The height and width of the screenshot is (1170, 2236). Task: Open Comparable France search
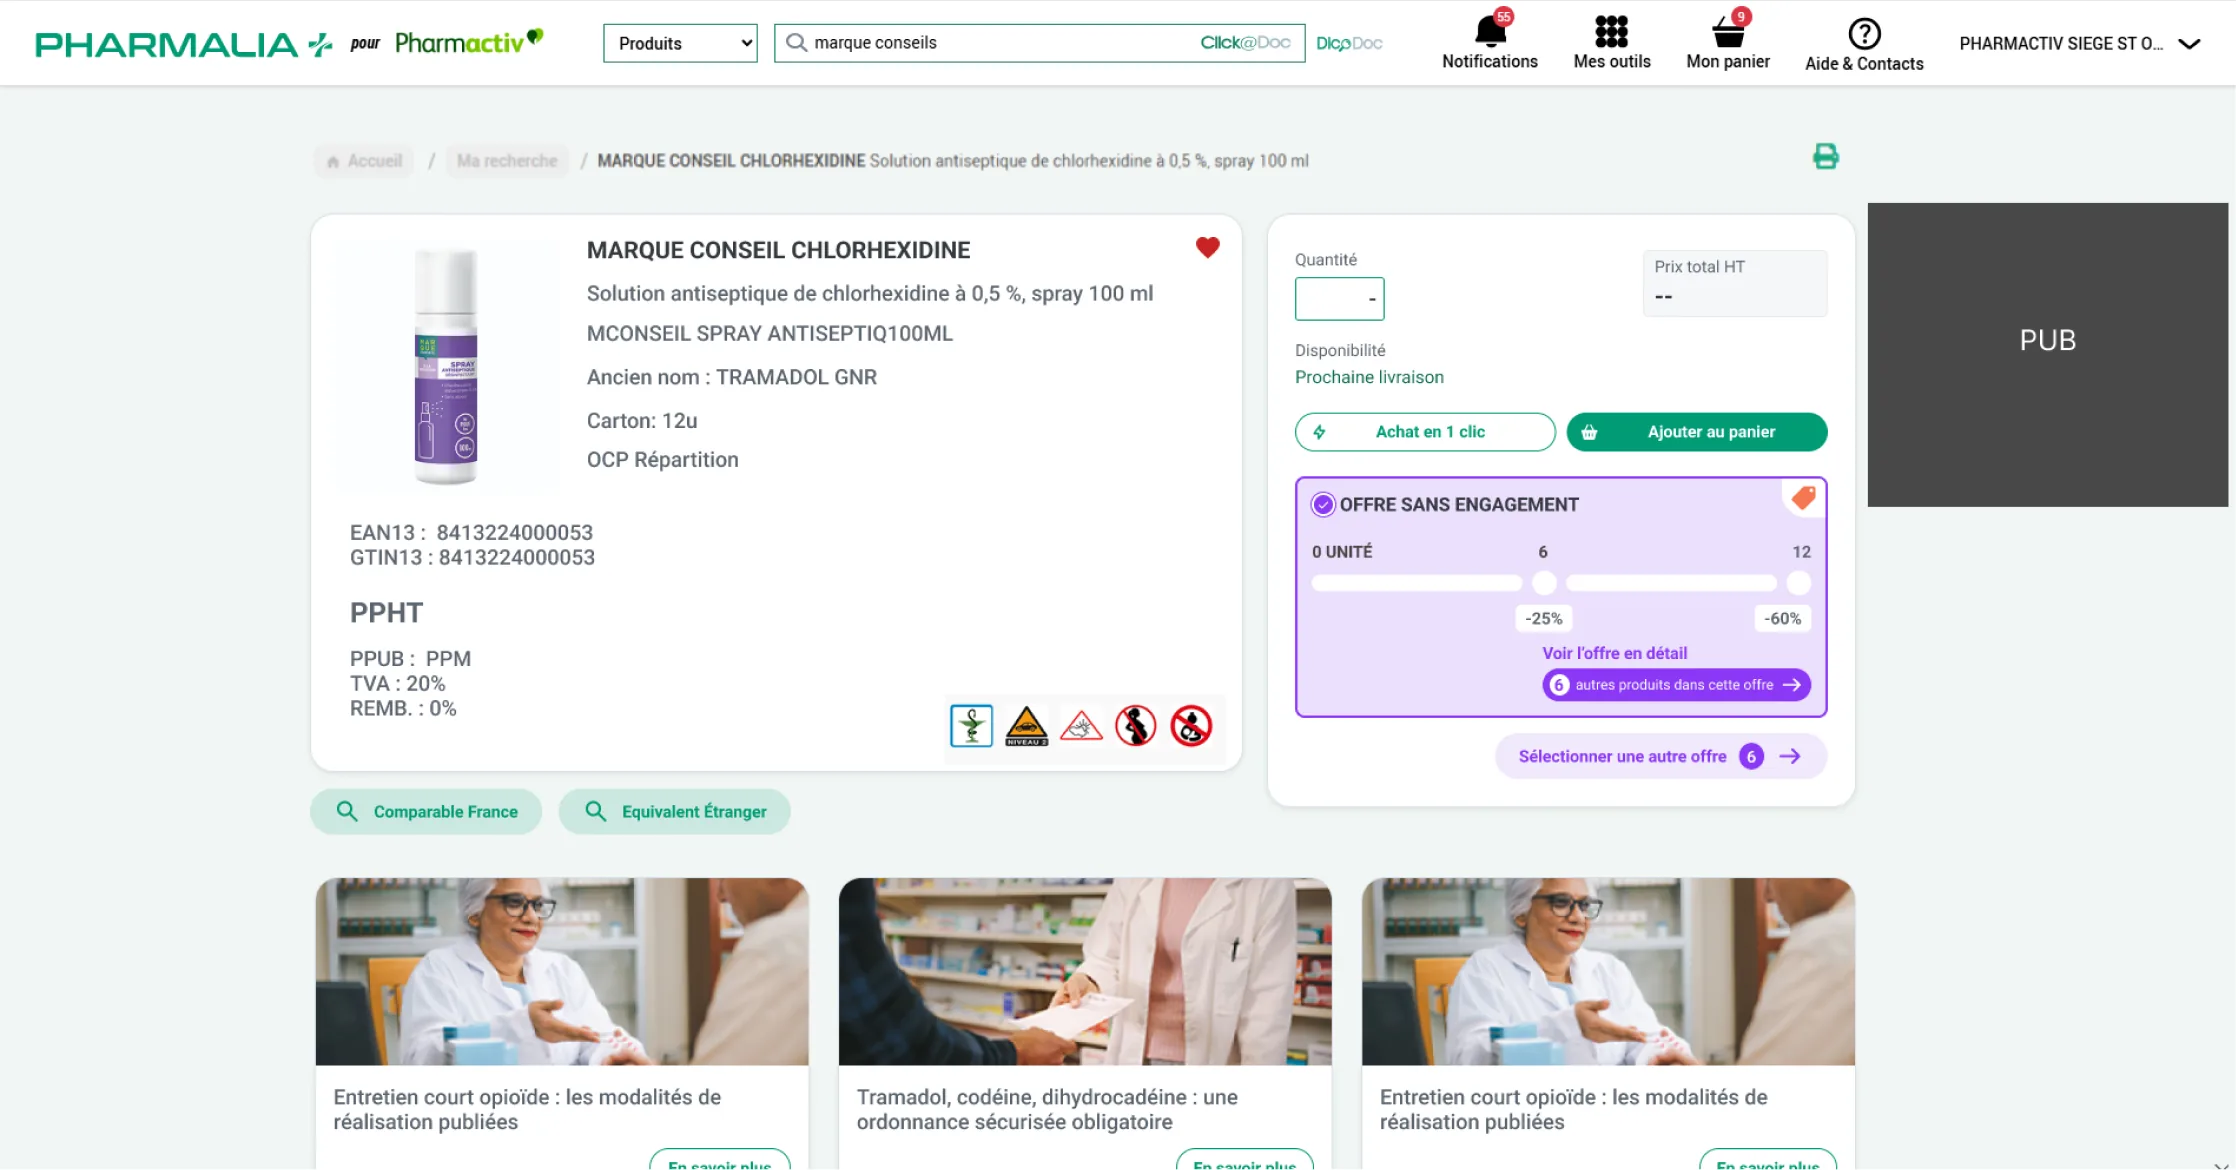coord(426,811)
